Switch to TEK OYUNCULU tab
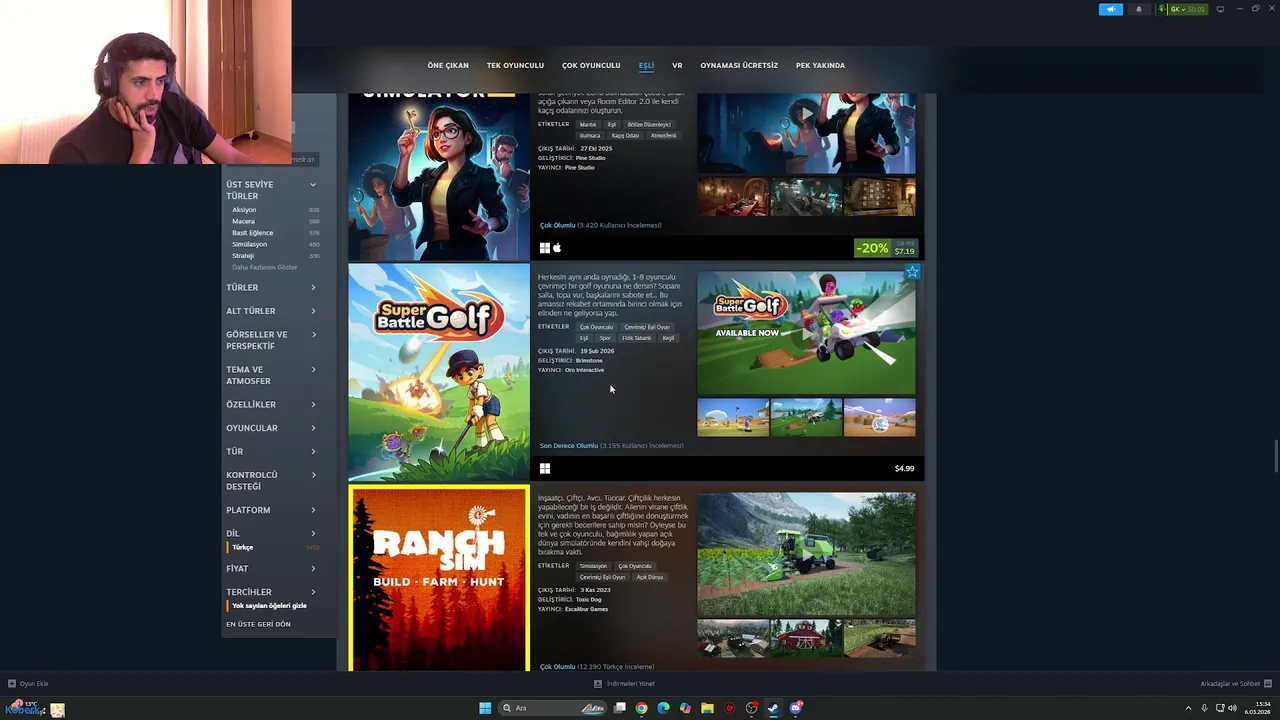Image resolution: width=1280 pixels, height=720 pixels. 515,65
